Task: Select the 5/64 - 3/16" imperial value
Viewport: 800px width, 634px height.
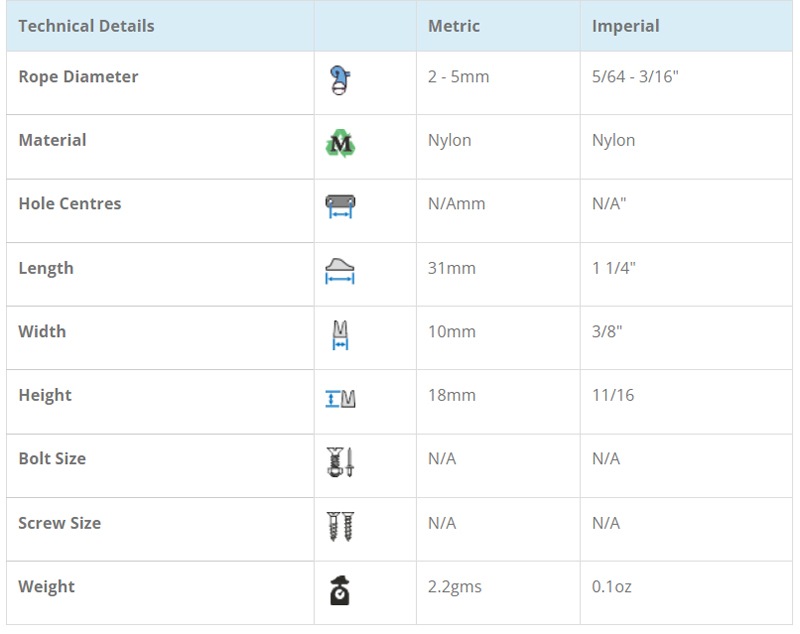Action: 635,77
